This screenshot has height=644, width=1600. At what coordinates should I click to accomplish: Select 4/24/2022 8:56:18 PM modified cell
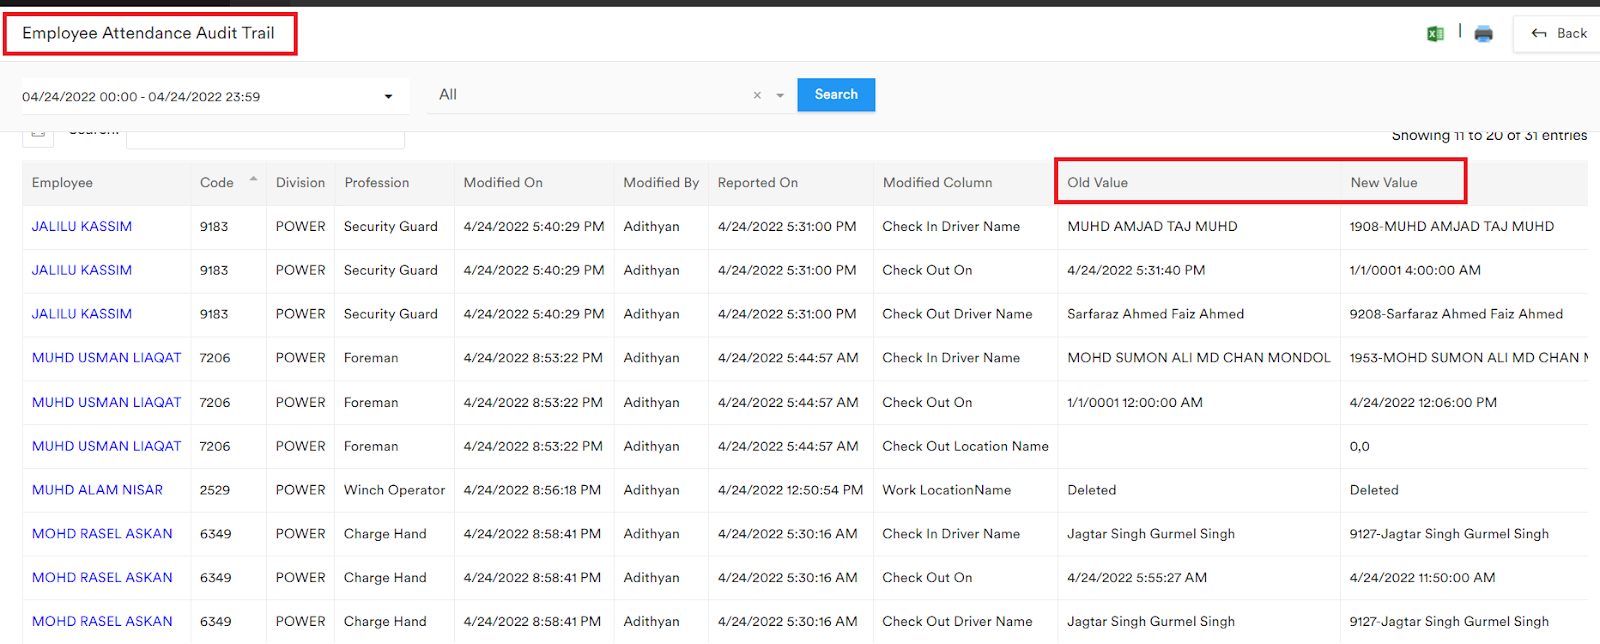(x=532, y=490)
